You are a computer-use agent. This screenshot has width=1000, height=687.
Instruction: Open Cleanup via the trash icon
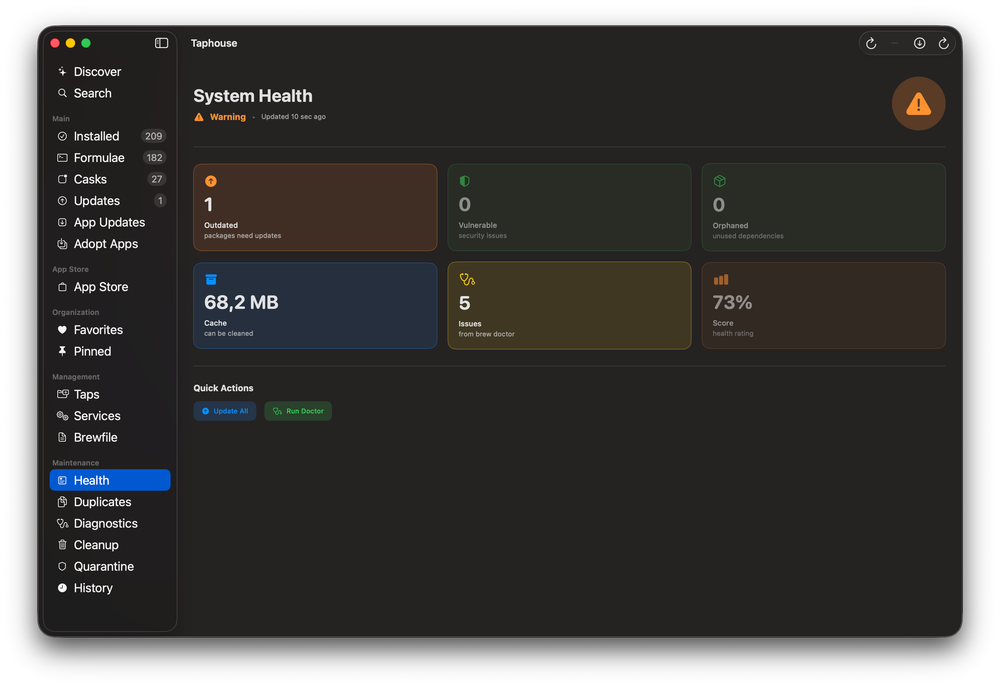[62, 544]
